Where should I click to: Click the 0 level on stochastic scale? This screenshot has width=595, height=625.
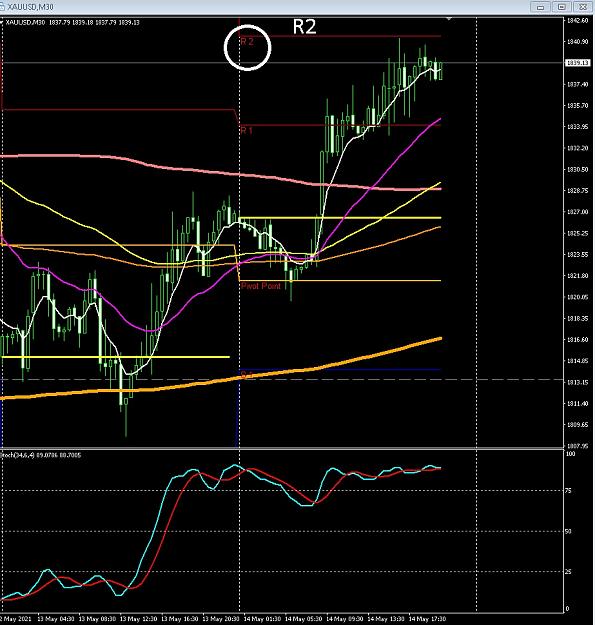[568, 609]
